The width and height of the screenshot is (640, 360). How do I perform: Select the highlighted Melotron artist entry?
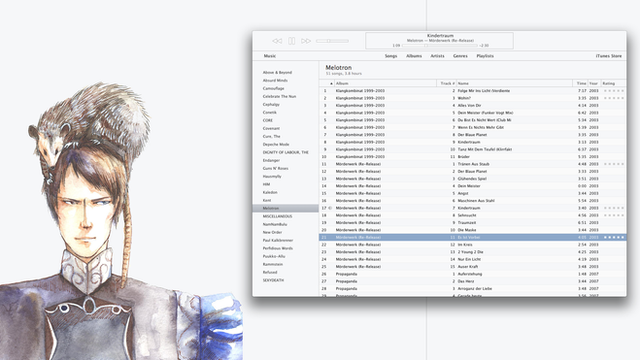[285, 208]
